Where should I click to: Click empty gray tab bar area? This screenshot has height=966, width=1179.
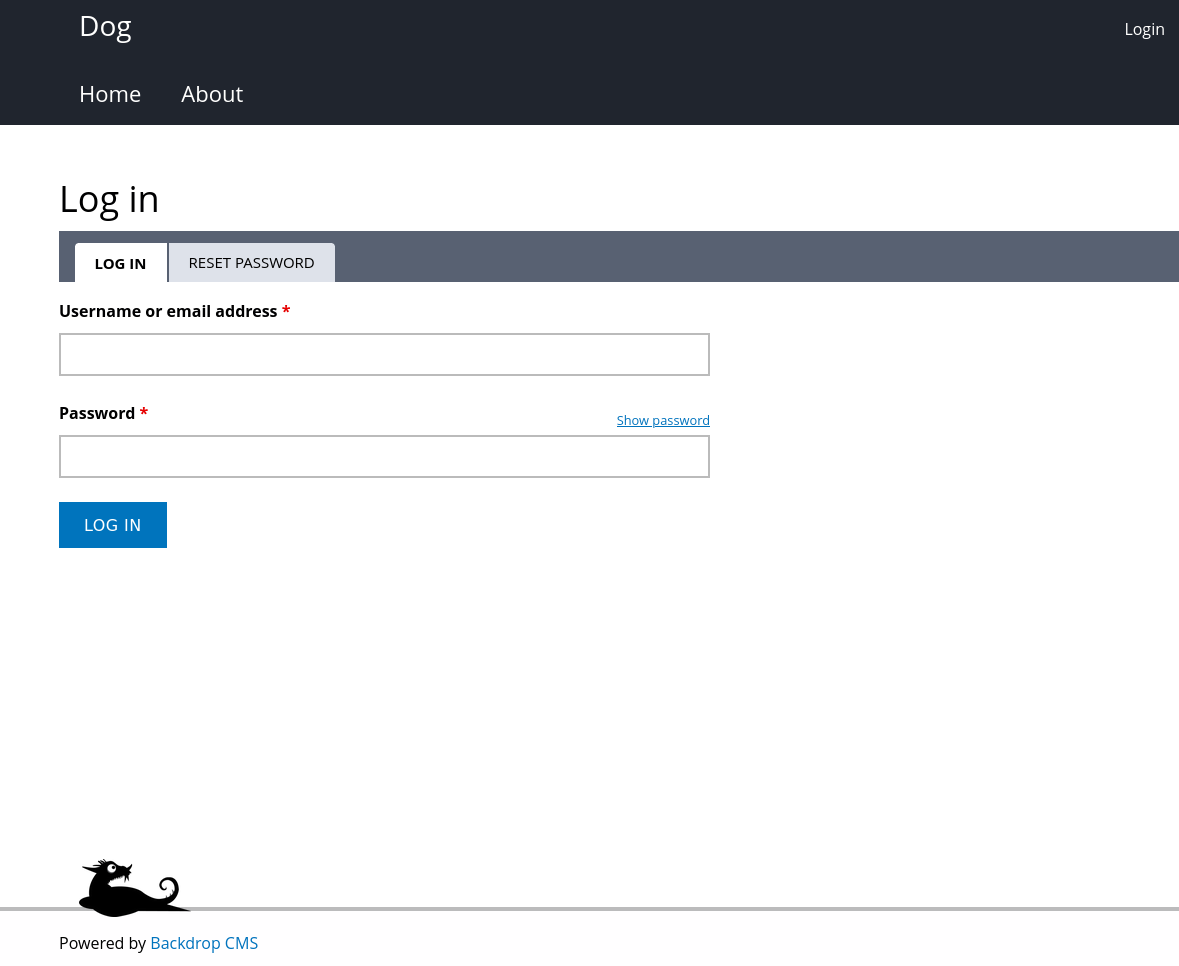pos(750,257)
